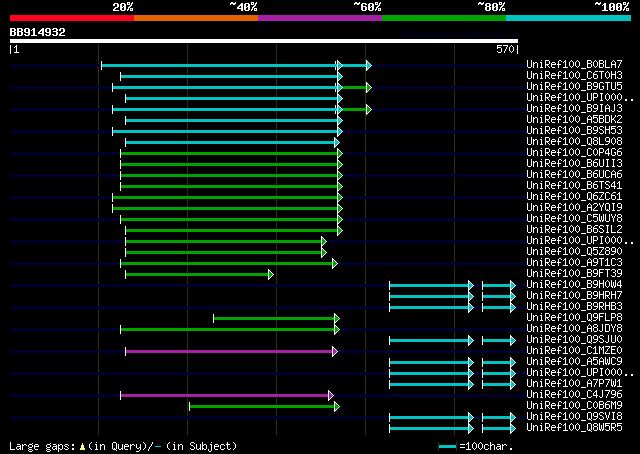Click the first cyan alignment segment of UniRef100_B9H0W4
The width and height of the screenshot is (640, 454).
430,285
